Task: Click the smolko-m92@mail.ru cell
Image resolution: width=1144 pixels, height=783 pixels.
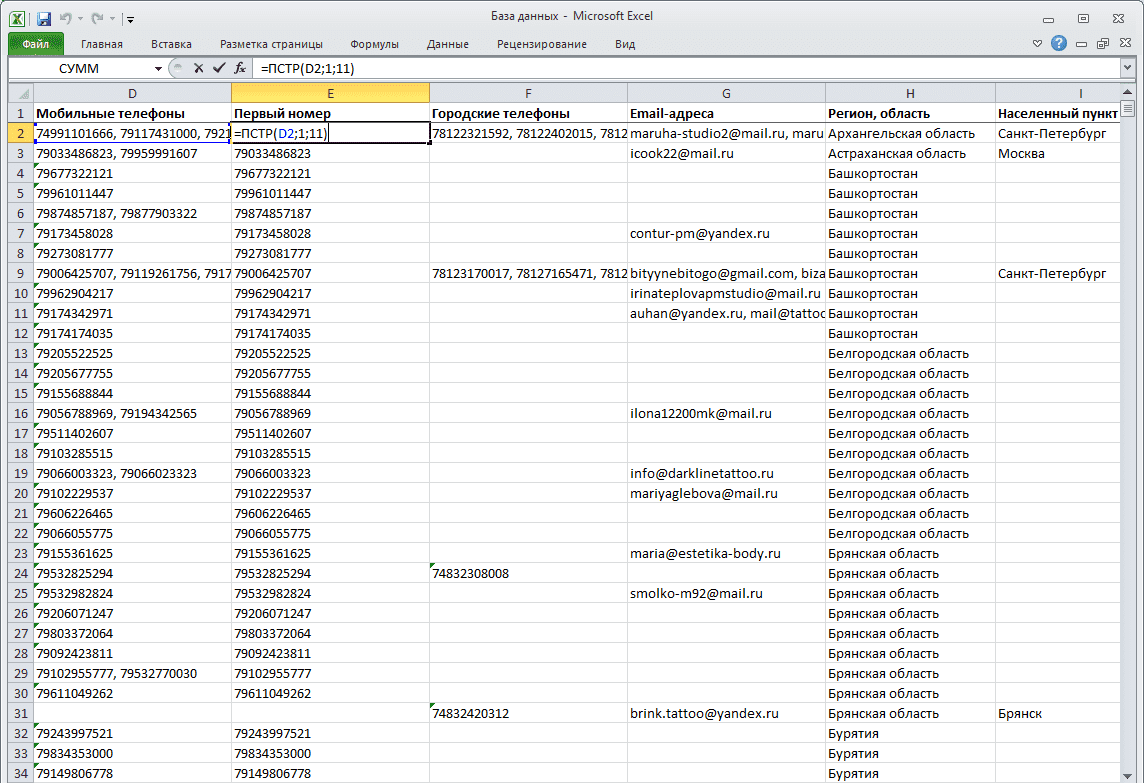Action: 726,594
